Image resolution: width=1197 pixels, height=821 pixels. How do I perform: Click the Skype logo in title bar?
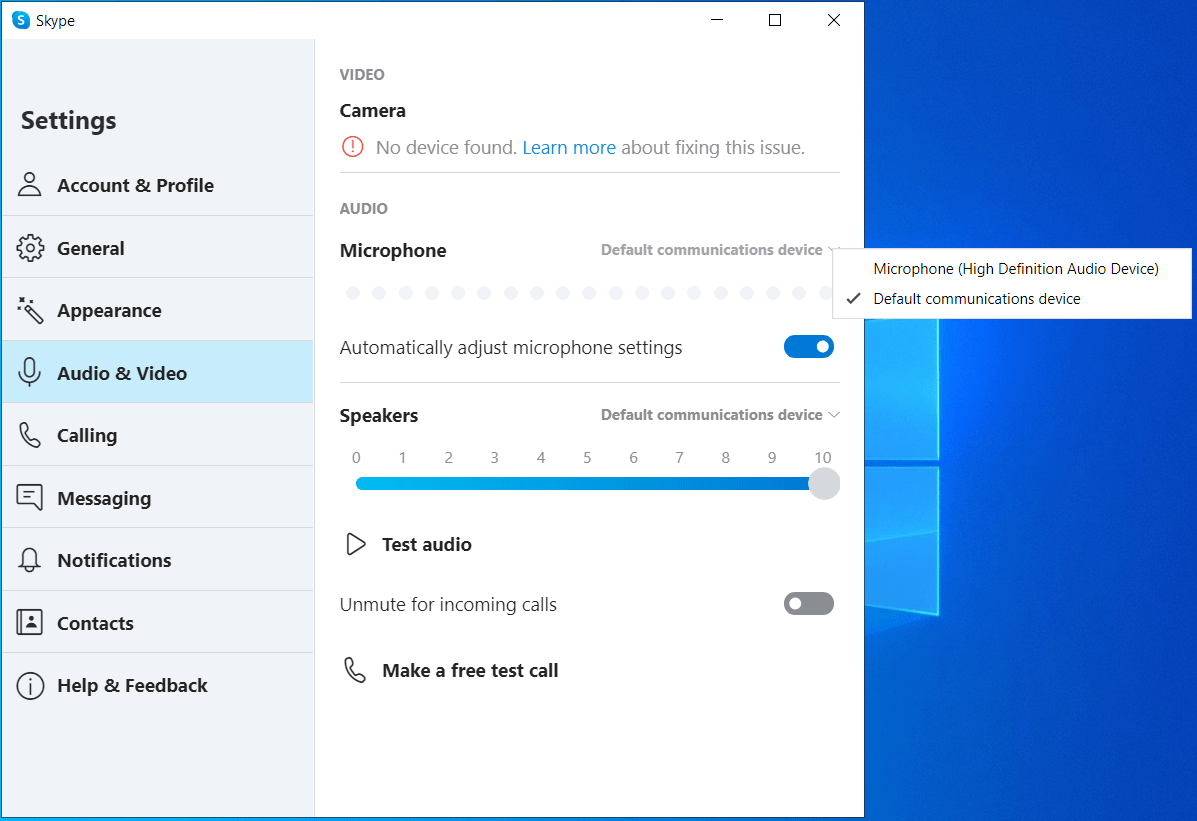pyautogui.click(x=21, y=20)
